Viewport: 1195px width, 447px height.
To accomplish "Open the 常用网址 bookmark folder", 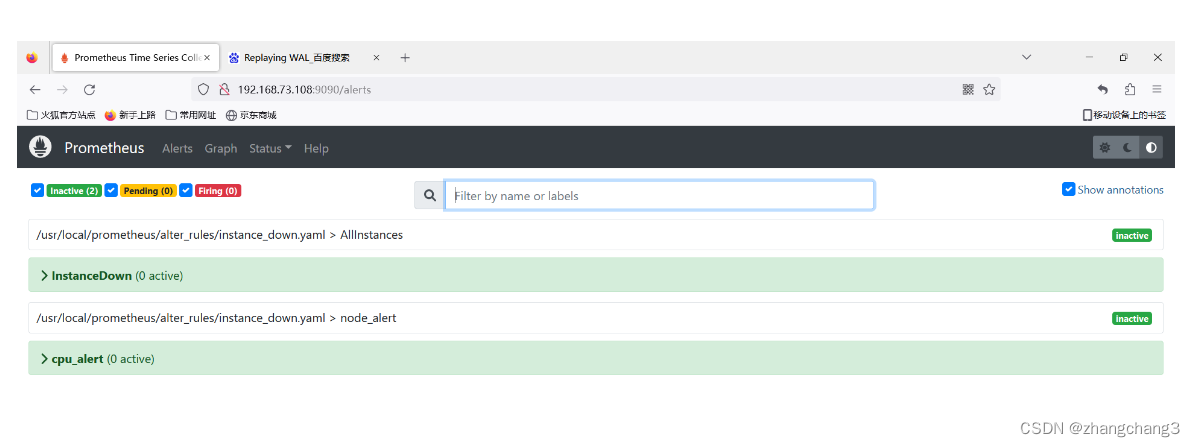I will 191,115.
